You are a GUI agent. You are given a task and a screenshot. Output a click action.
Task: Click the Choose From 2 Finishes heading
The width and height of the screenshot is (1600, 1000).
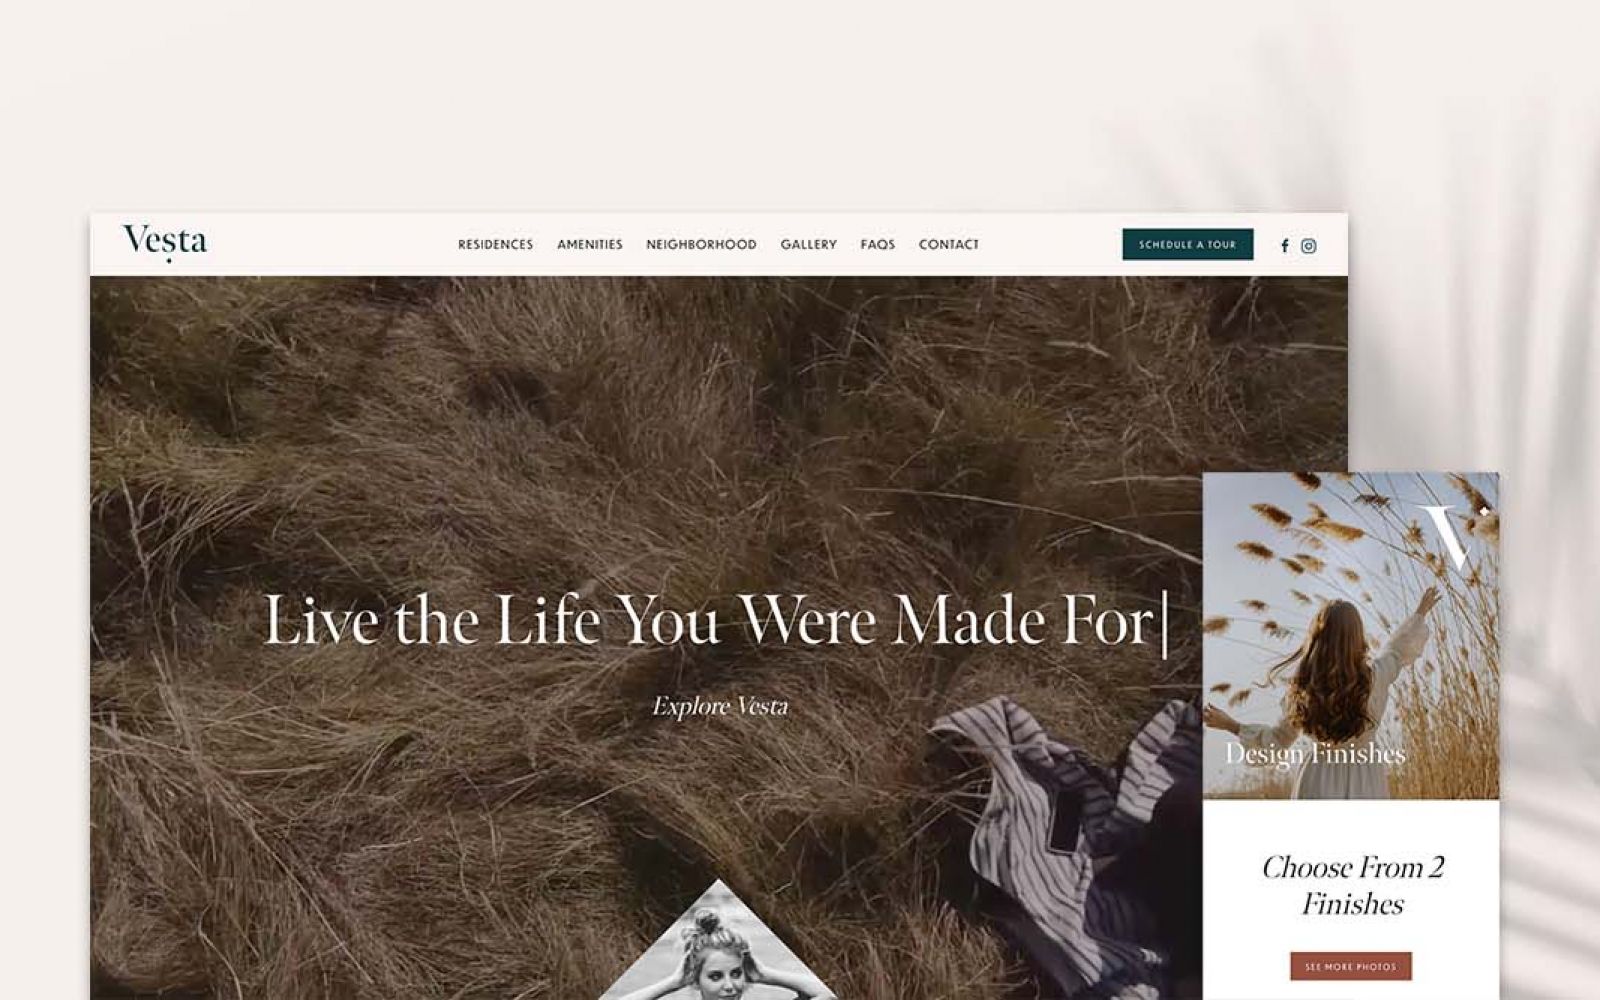(x=1352, y=885)
